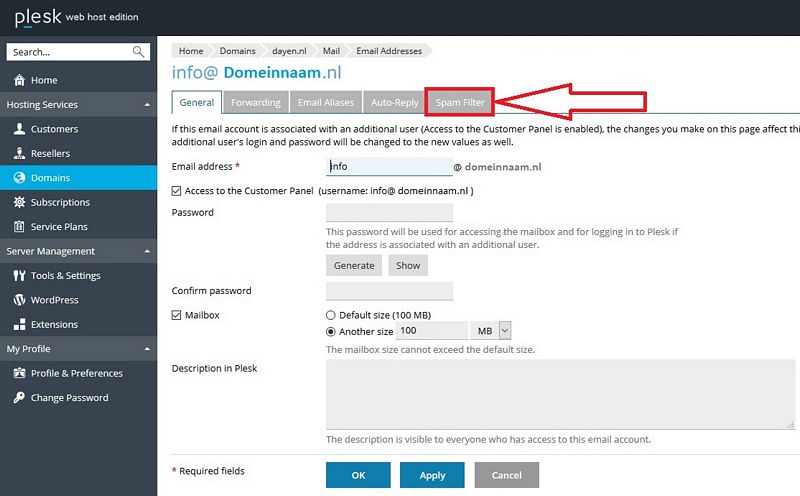Click the Password input field

(x=389, y=212)
